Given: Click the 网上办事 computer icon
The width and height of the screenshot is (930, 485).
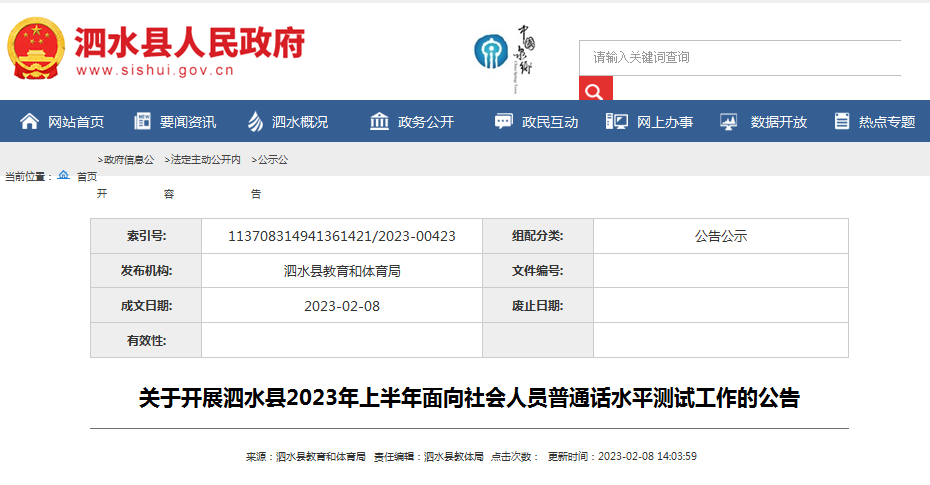Looking at the screenshot, I should (617, 122).
